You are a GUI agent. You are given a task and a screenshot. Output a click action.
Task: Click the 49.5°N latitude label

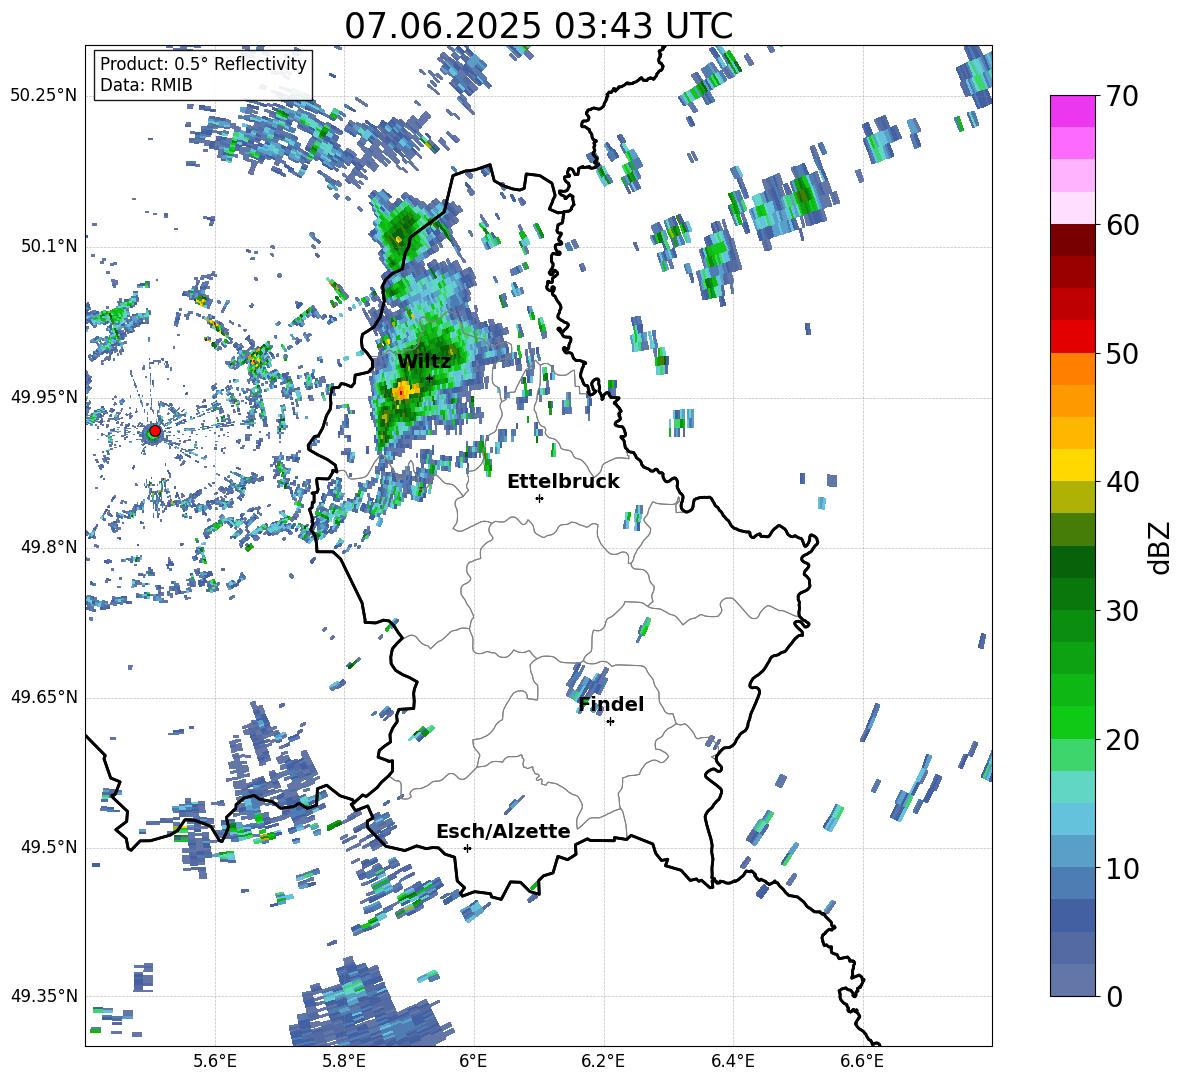[50, 847]
